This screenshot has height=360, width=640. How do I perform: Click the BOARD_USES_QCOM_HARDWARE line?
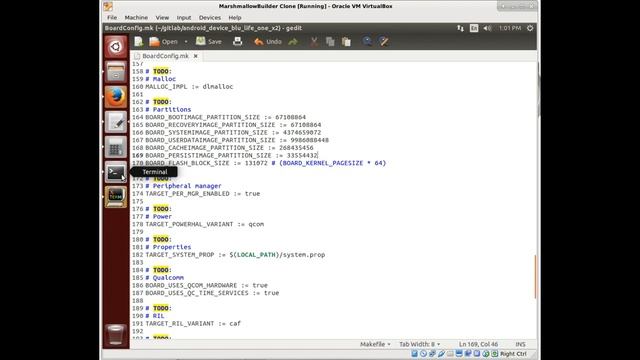coord(207,285)
